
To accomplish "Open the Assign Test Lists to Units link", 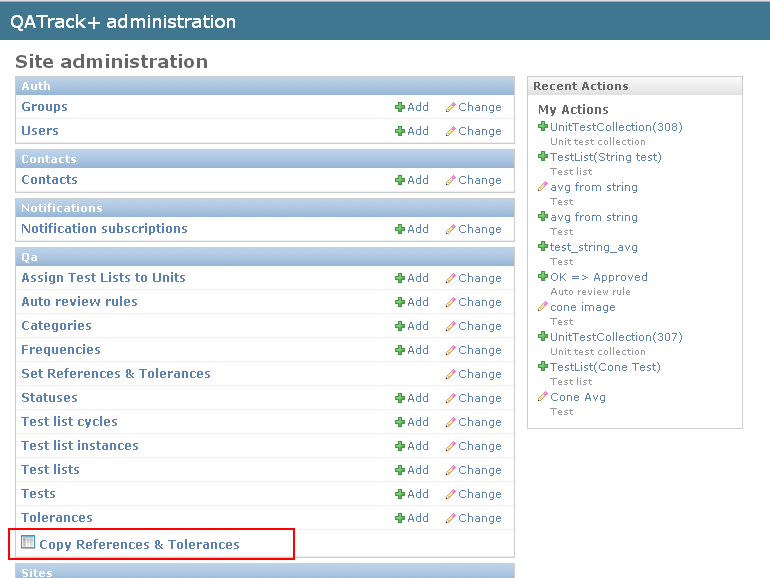I will pos(103,278).
